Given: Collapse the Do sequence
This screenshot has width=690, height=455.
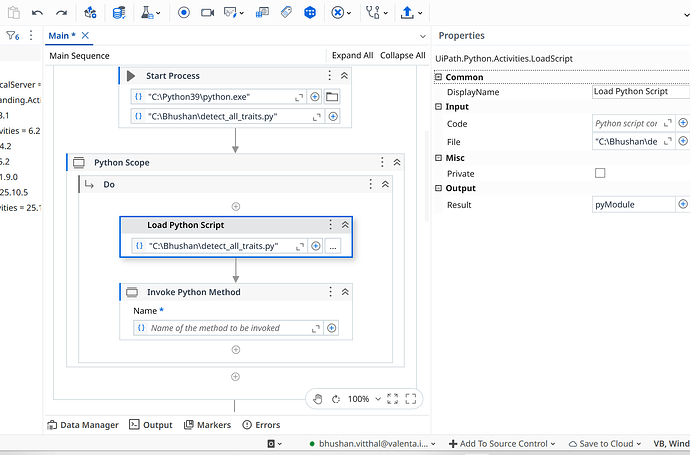Looking at the screenshot, I should point(385,184).
